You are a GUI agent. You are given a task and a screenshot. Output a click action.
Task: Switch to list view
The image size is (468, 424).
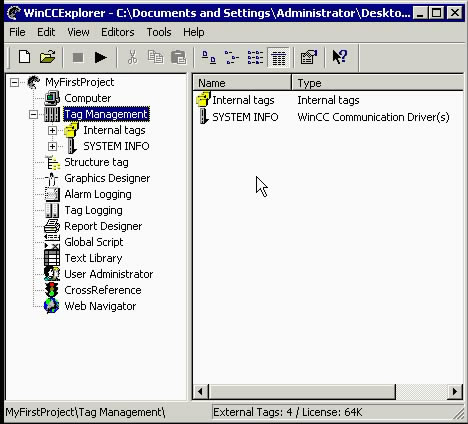(x=255, y=57)
